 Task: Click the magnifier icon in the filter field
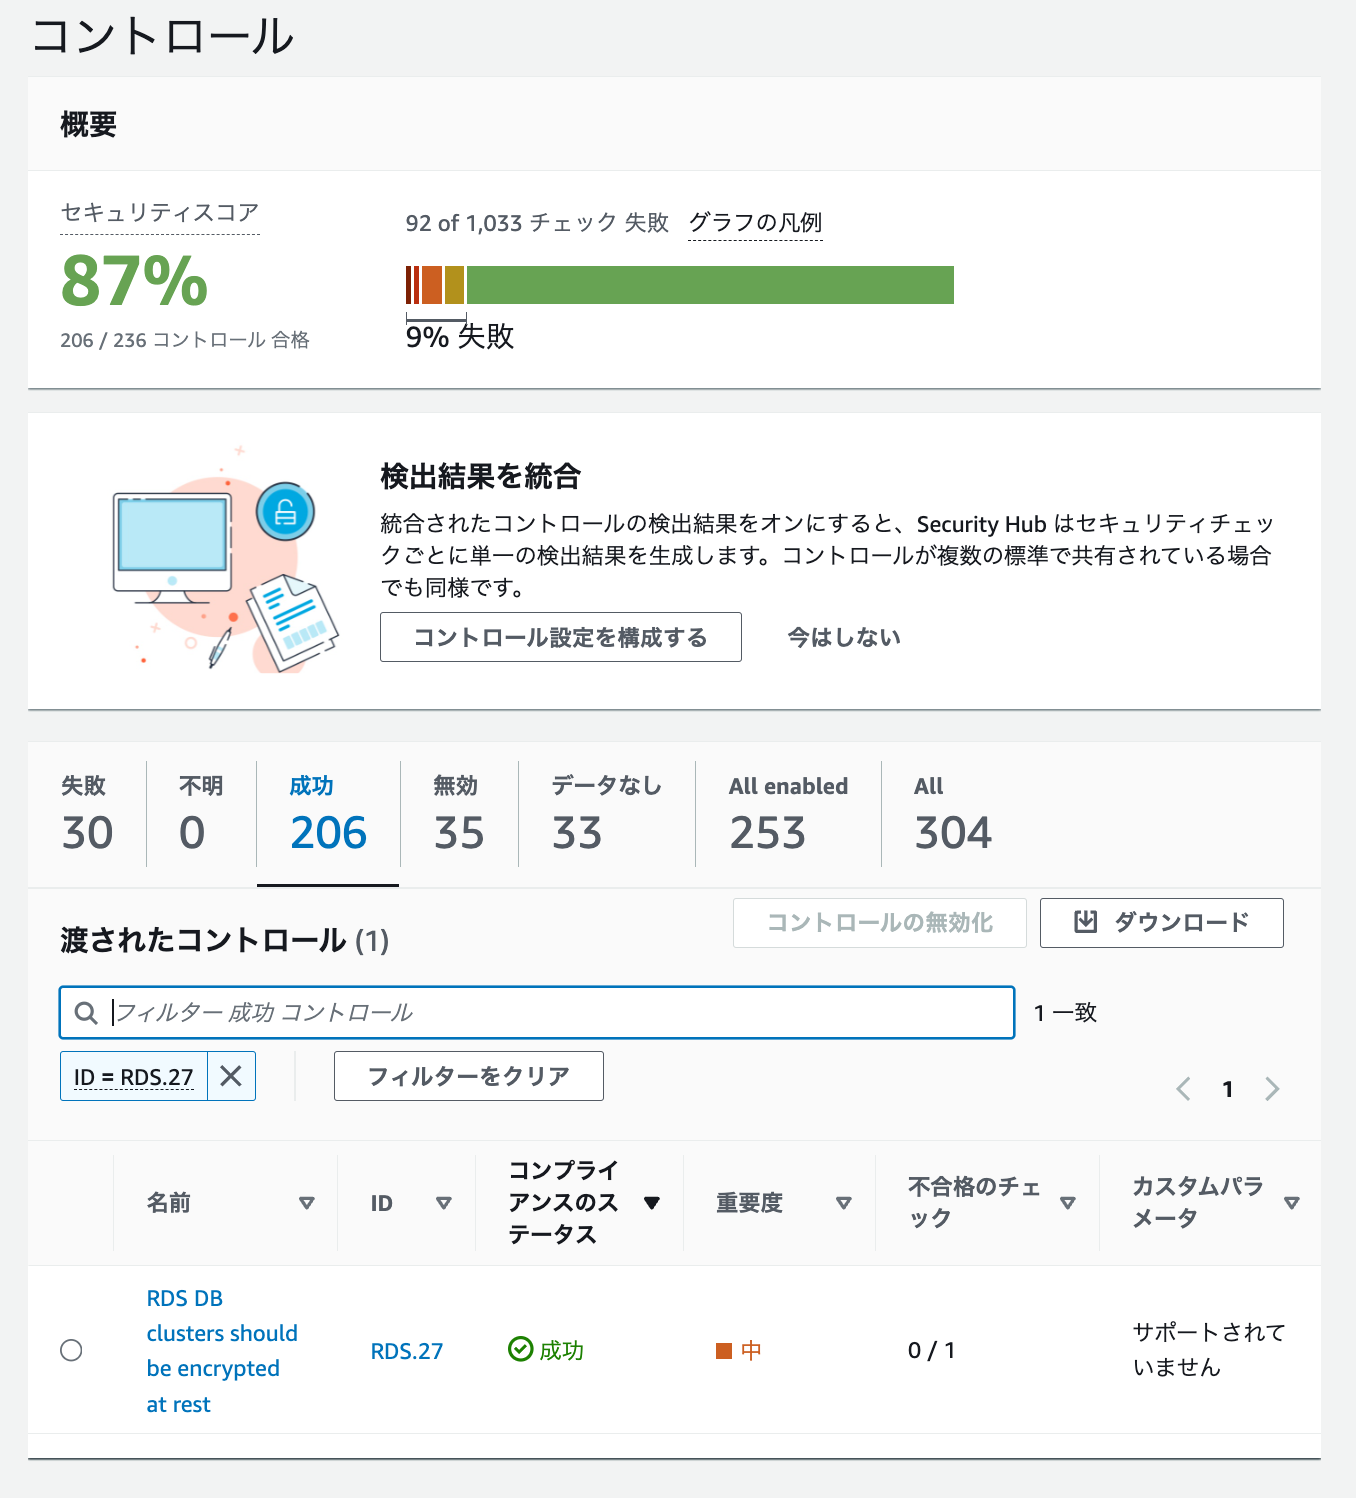pyautogui.click(x=85, y=1012)
